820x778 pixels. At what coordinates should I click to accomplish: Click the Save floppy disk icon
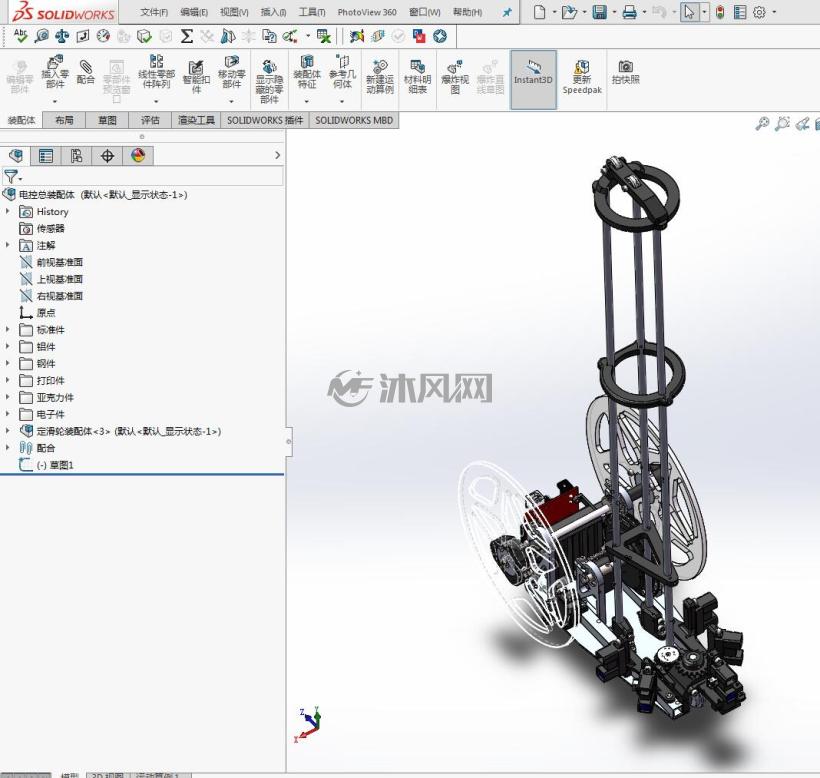click(599, 12)
